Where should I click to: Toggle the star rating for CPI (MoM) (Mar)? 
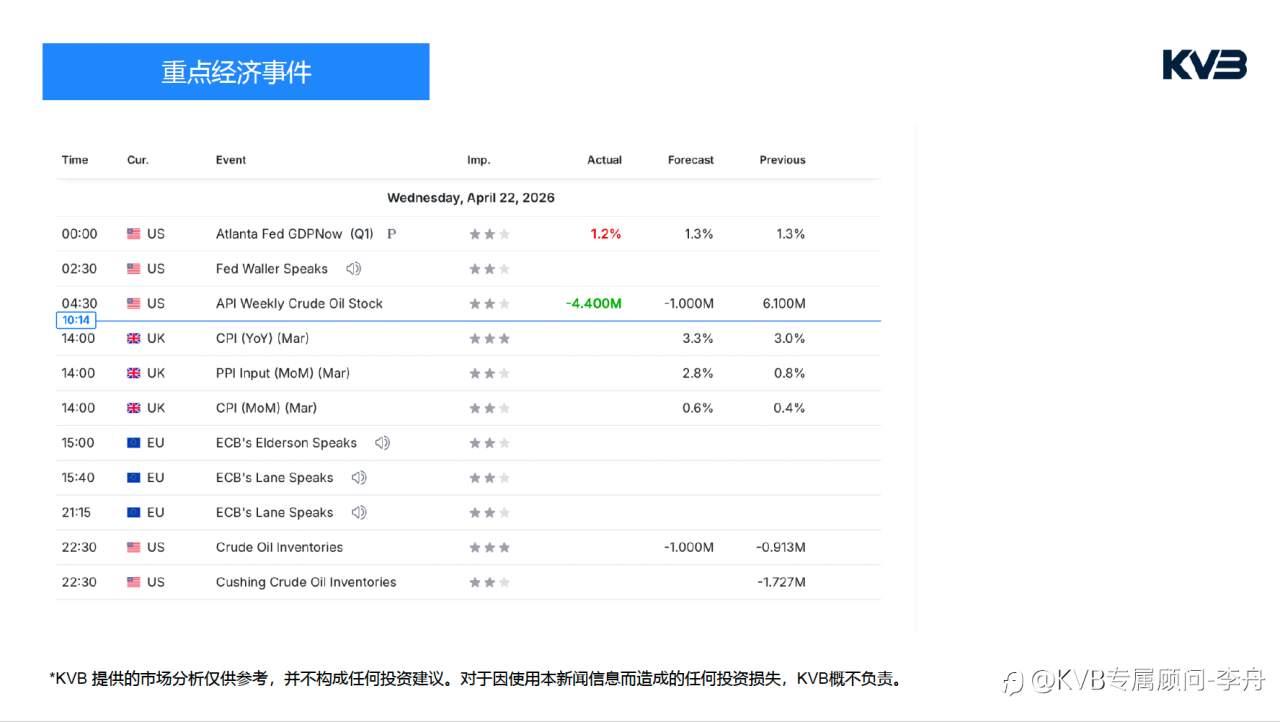click(489, 408)
